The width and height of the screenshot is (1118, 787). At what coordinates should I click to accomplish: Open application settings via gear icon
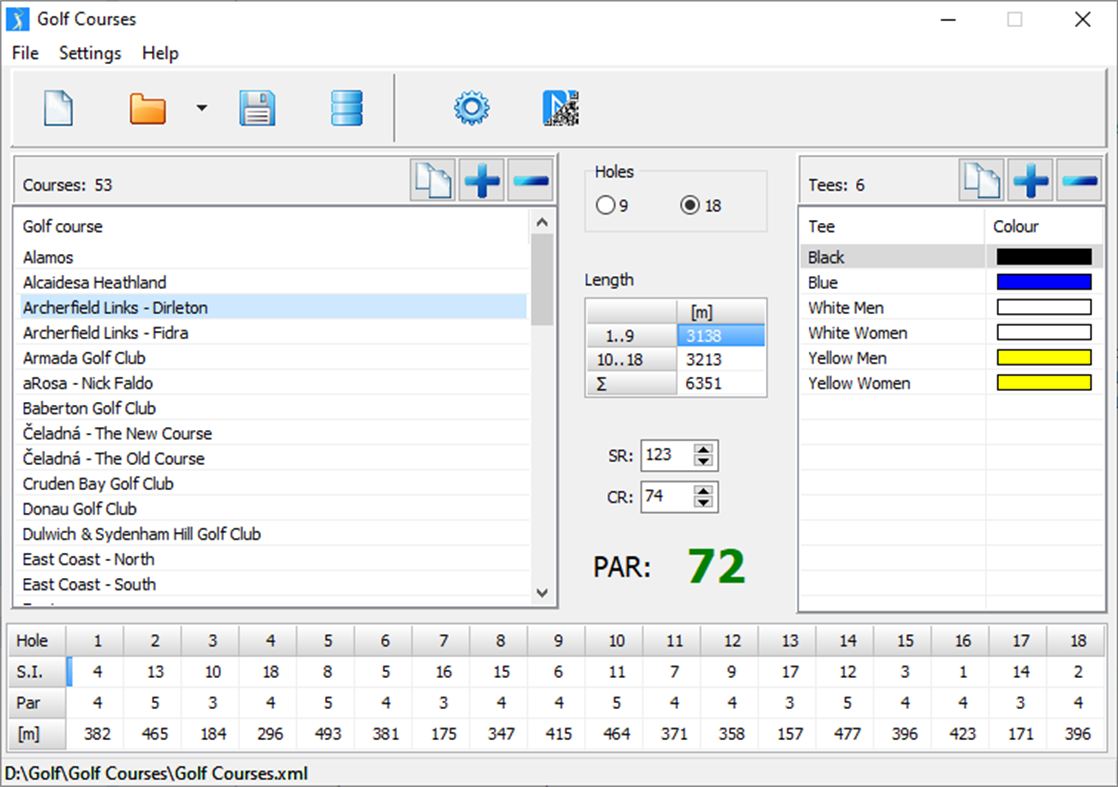pos(470,107)
